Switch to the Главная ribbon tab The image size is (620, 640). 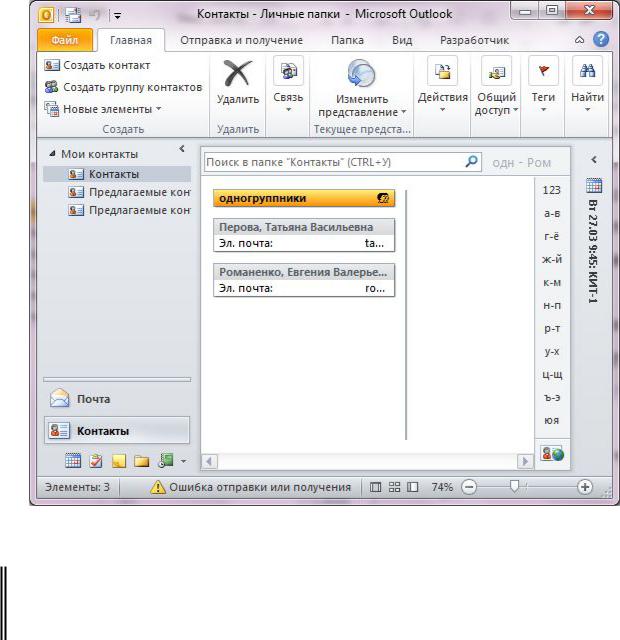131,40
